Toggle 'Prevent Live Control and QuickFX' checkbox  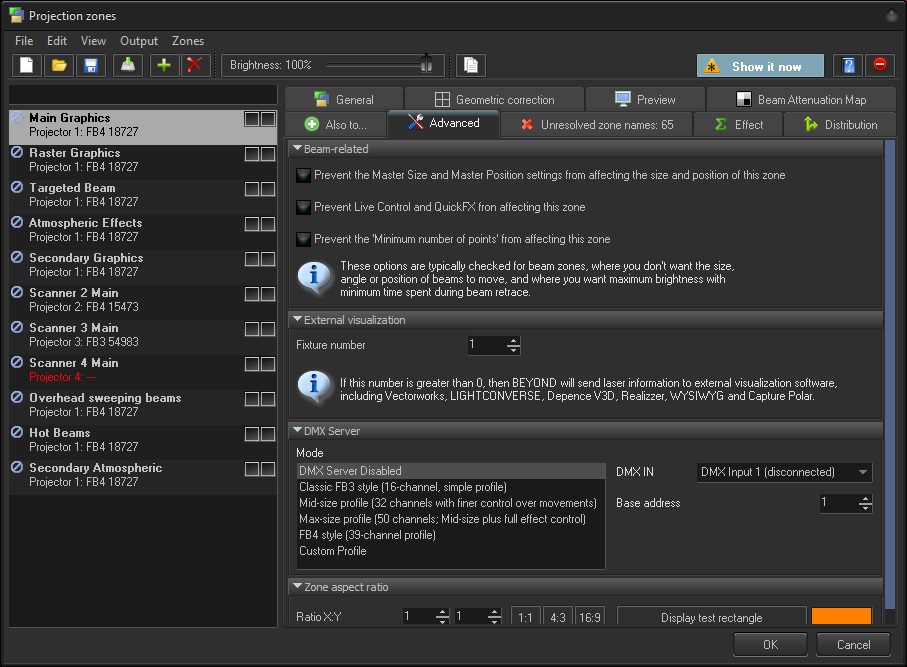[x=304, y=208]
